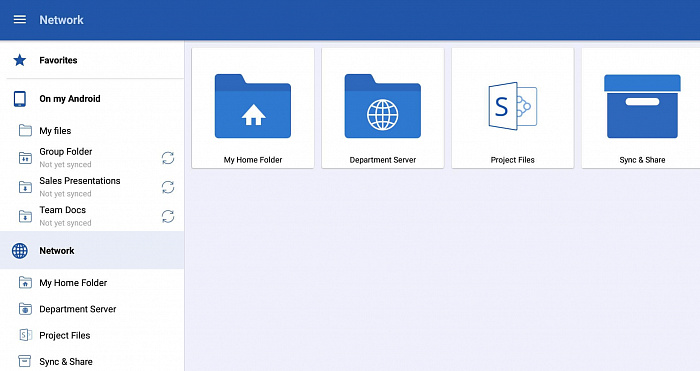The height and width of the screenshot is (371, 700).
Task: Open the Project Files SharePoint tile
Action: pos(512,108)
